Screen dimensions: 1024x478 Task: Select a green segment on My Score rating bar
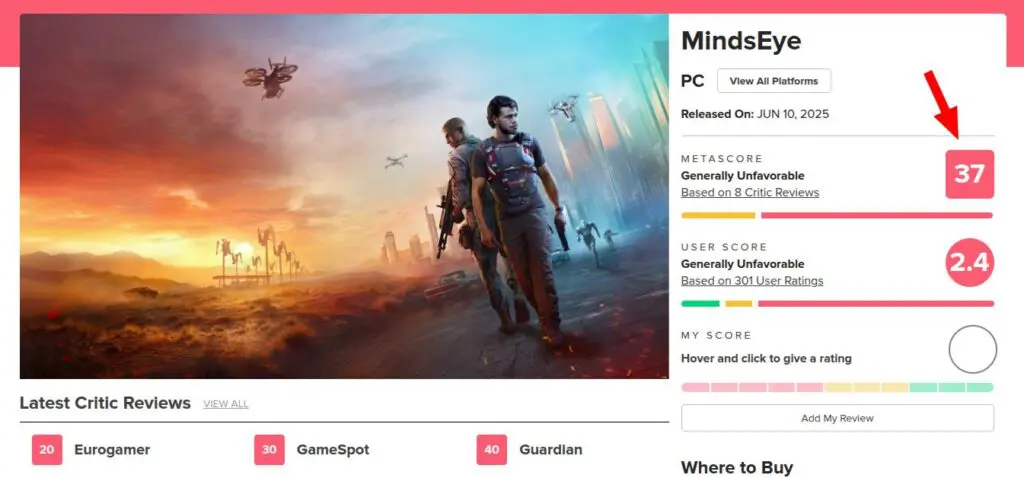(952, 387)
